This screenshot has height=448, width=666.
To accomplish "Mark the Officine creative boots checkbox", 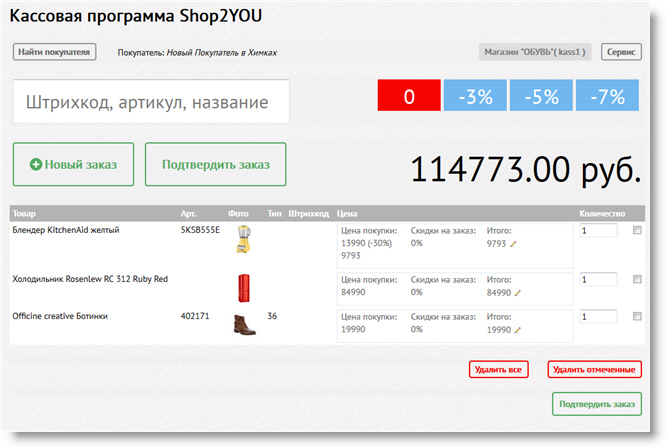I will pos(638,317).
